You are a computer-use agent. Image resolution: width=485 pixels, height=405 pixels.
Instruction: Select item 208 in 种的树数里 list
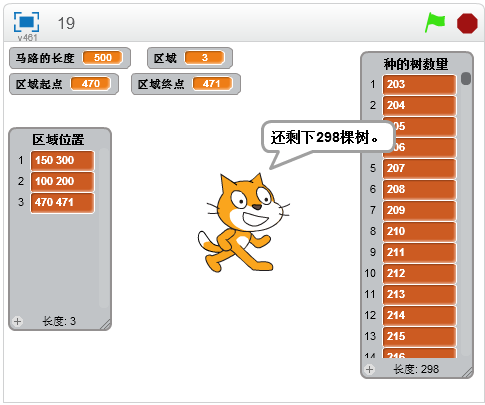coord(419,189)
